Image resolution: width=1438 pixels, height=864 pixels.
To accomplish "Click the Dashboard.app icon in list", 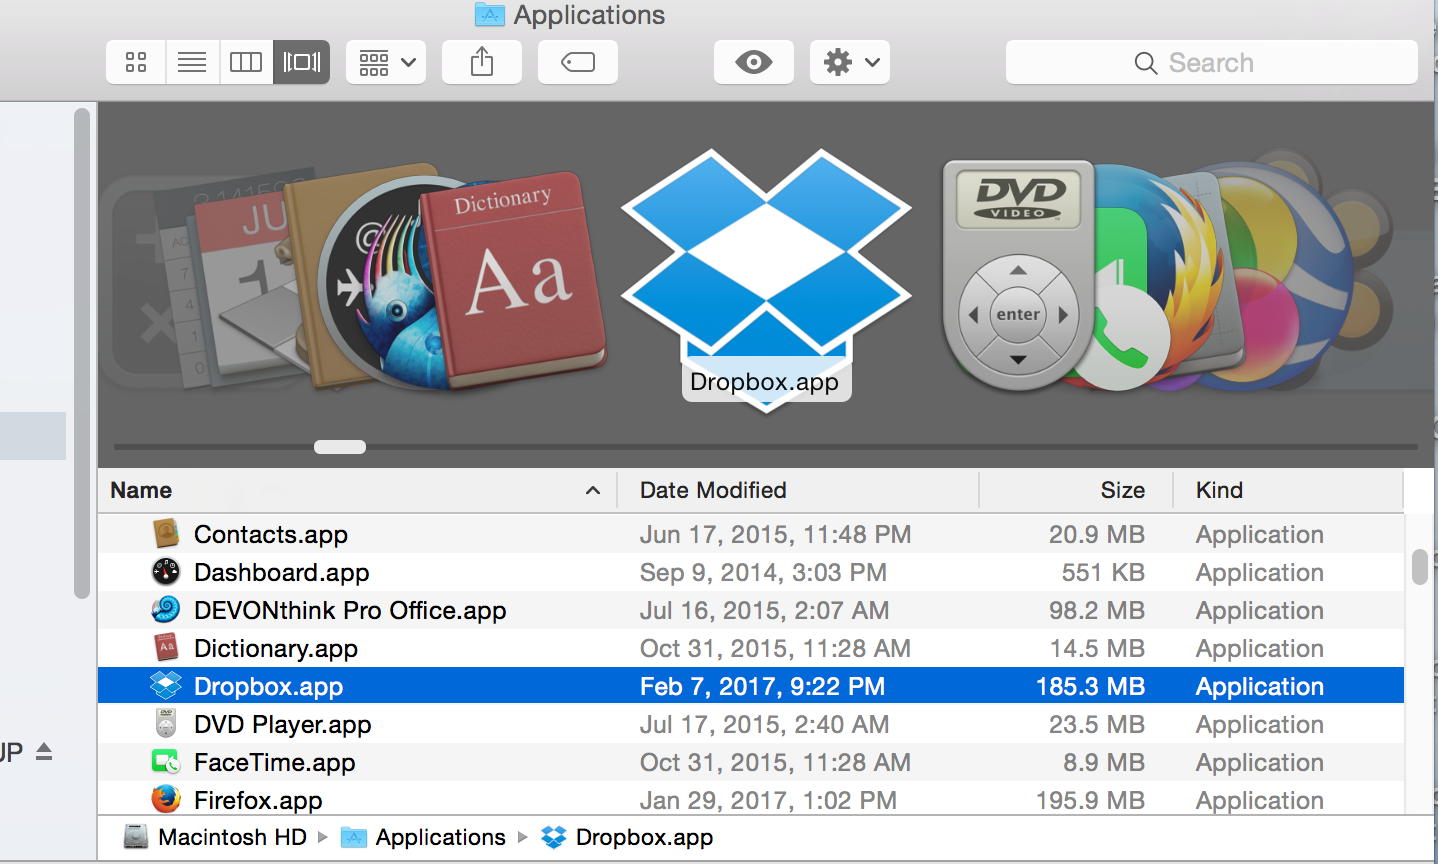I will point(166,571).
